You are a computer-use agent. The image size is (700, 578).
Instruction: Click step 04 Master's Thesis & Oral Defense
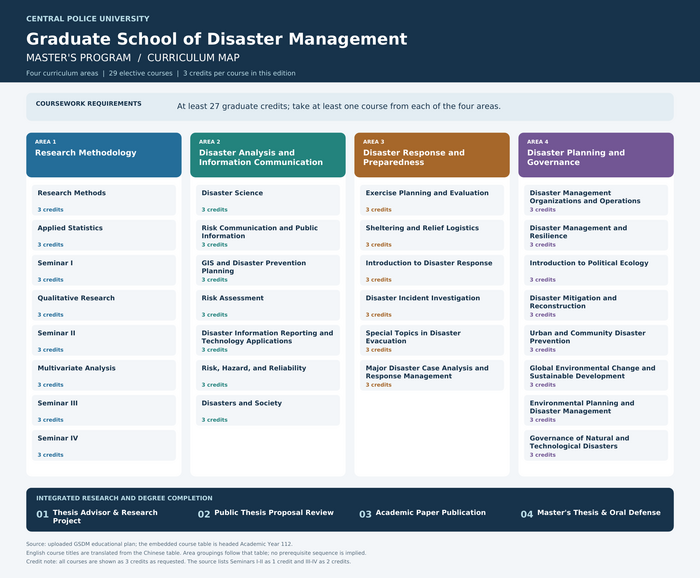[591, 513]
